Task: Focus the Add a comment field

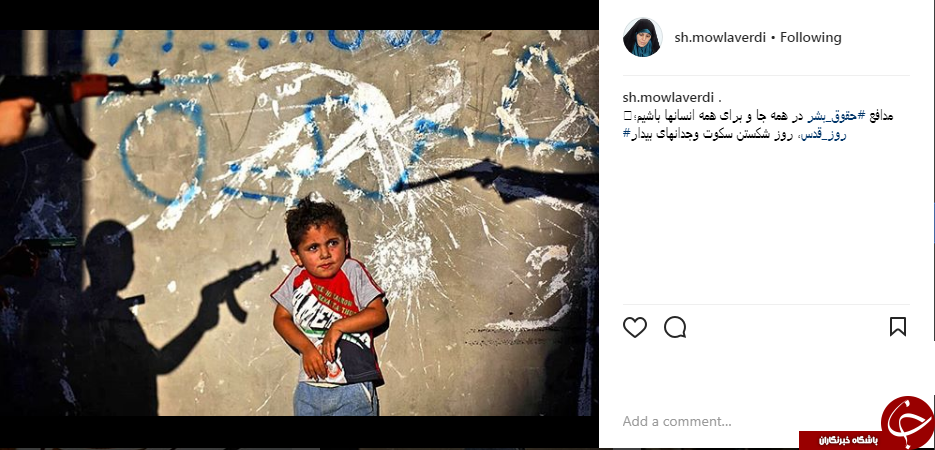Action: click(x=677, y=421)
